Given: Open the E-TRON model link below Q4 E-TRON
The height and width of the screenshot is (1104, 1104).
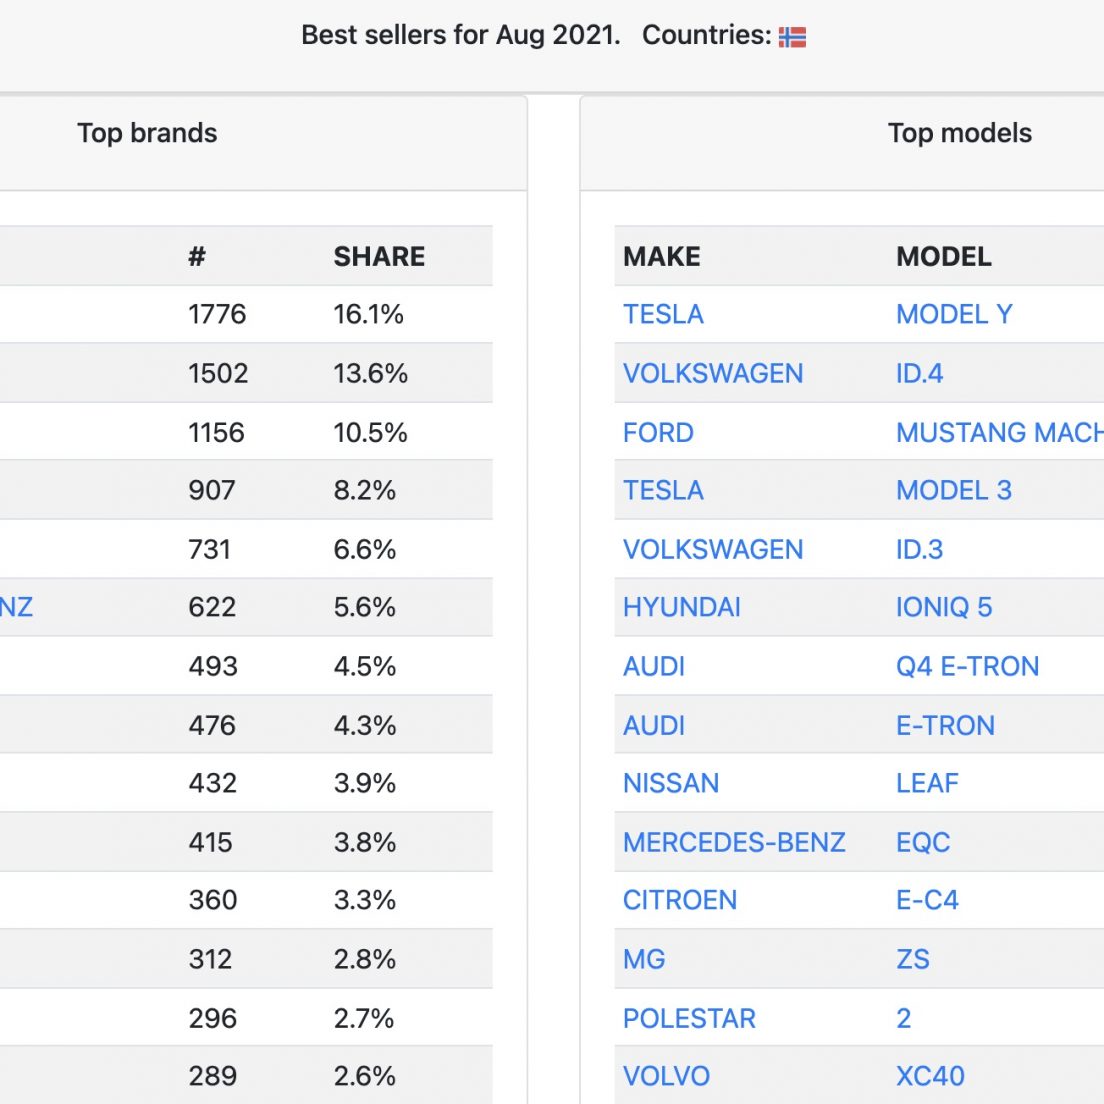Looking at the screenshot, I should click(946, 725).
